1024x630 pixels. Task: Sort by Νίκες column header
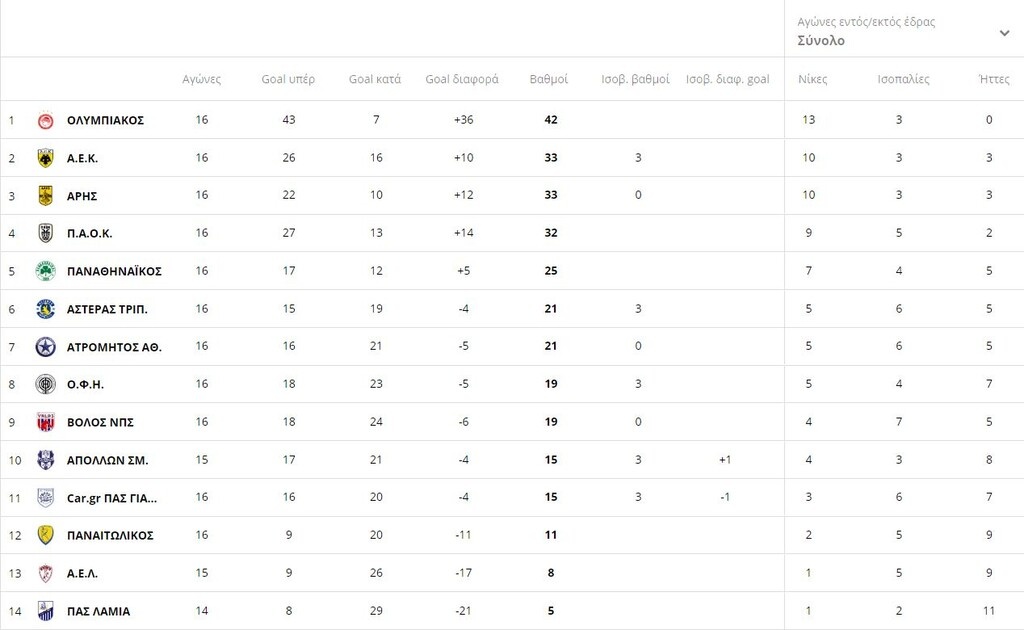[812, 79]
